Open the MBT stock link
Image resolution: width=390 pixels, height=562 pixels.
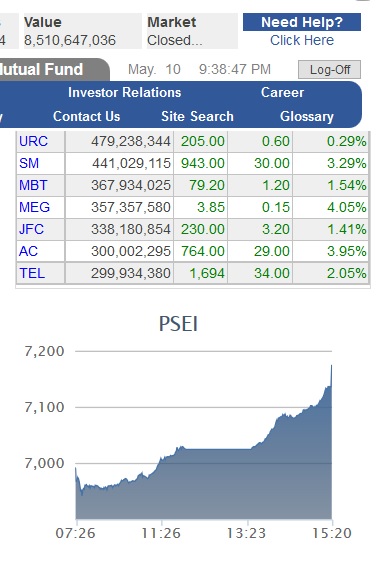click(x=33, y=185)
